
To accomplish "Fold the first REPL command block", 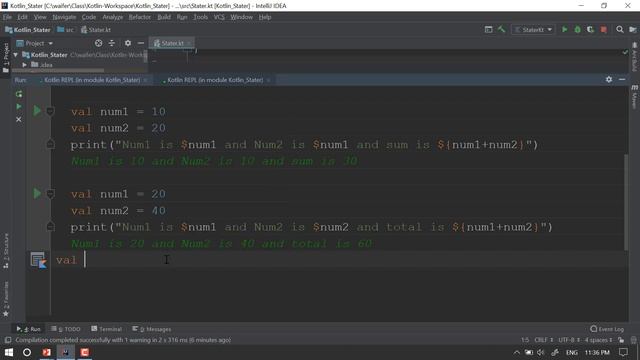I will point(50,111).
